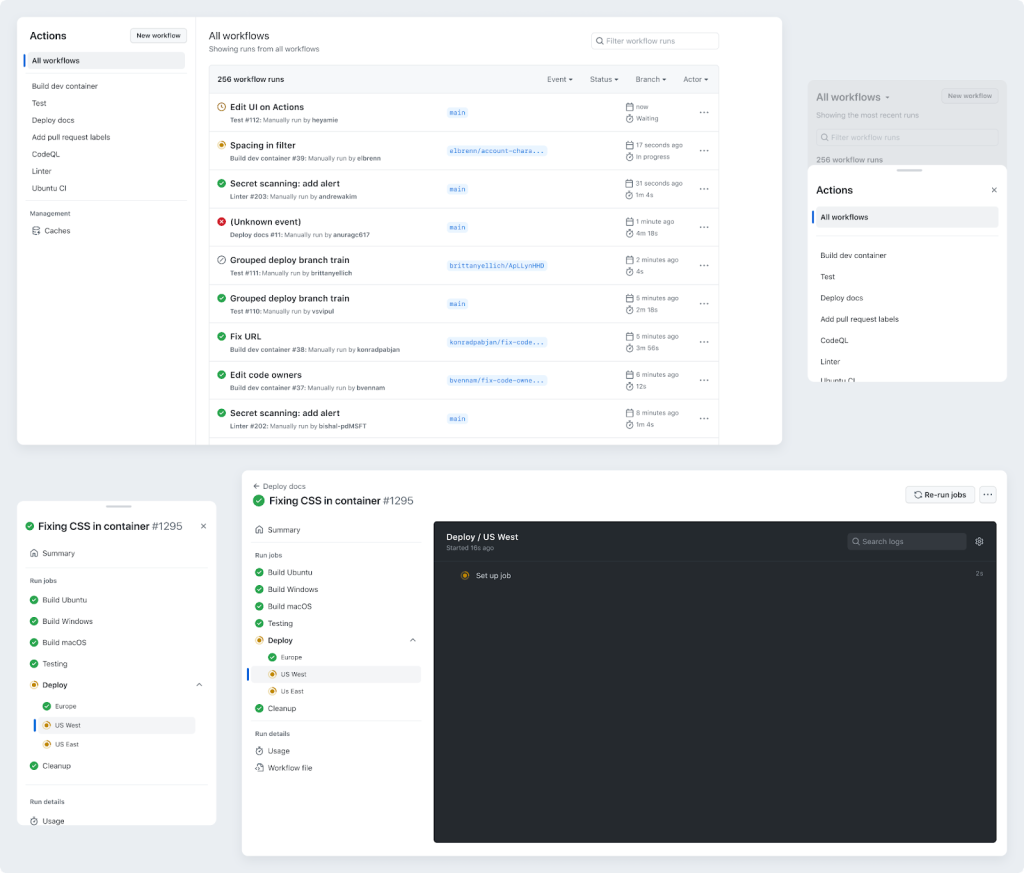Viewport: 1024px width, 873px height.
Task: Click the back arrow to Deploy docs
Action: (256, 486)
